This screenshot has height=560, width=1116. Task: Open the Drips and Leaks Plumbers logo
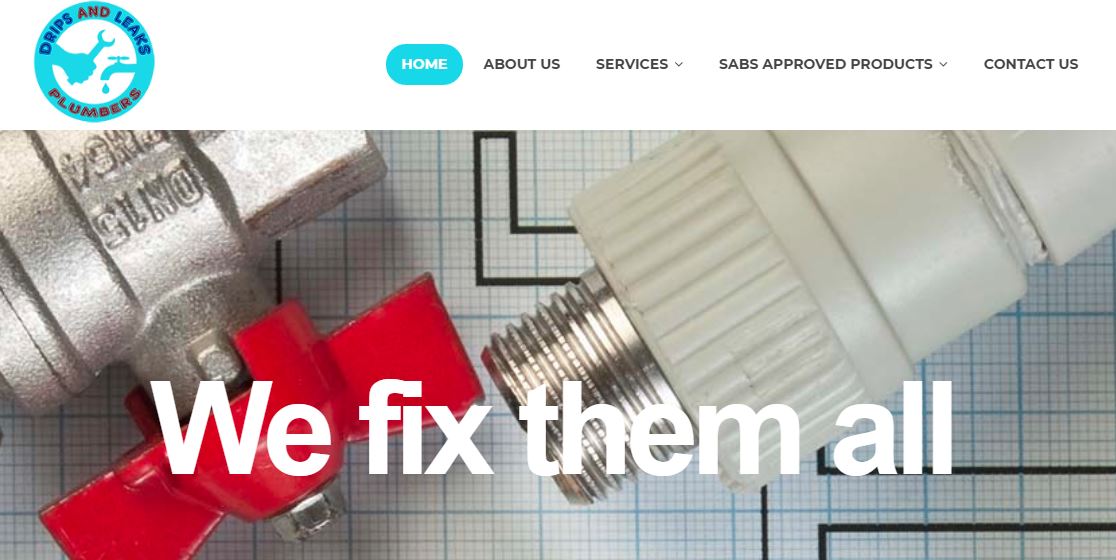click(x=94, y=61)
